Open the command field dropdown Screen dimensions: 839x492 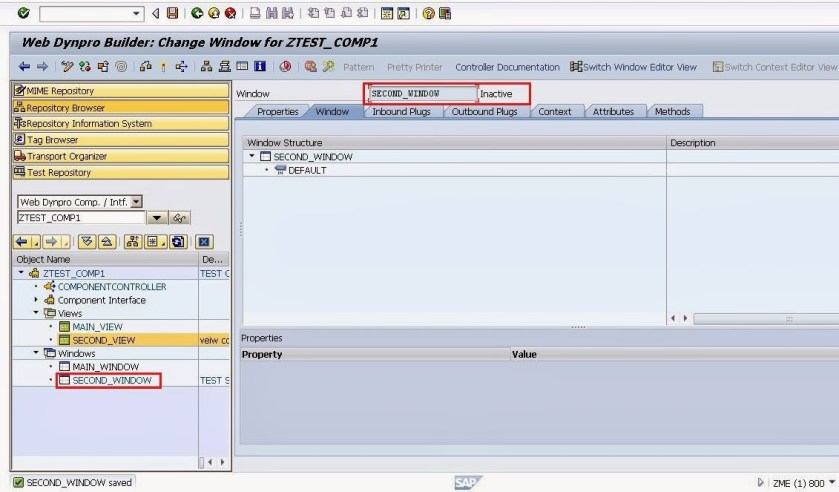(136, 13)
